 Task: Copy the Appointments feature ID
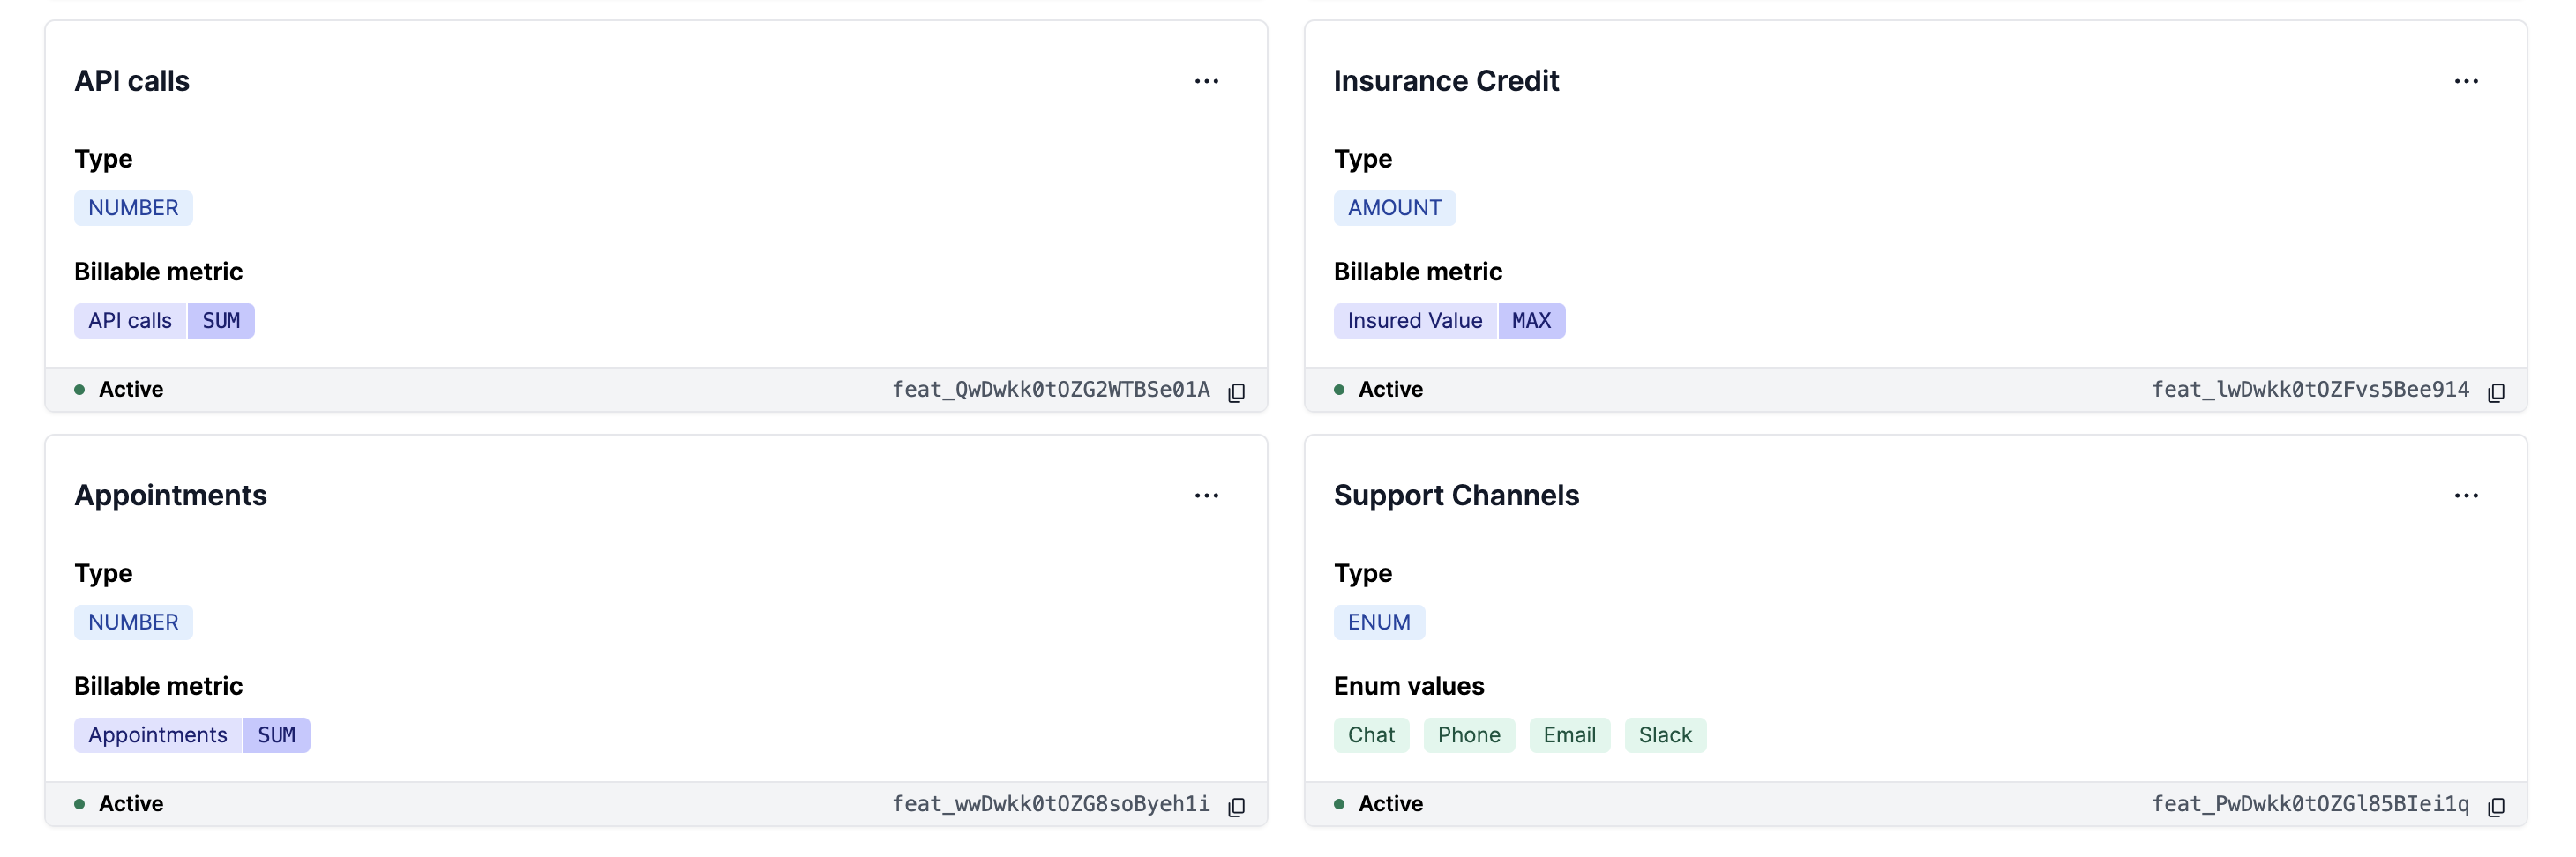click(1236, 806)
